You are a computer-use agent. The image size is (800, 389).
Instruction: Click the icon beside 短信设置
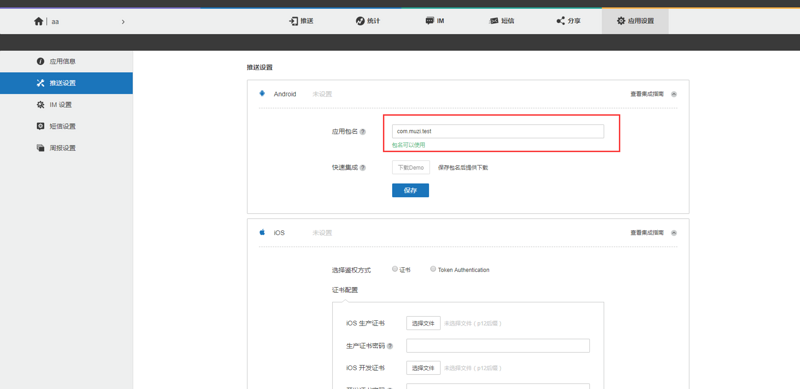[40, 126]
